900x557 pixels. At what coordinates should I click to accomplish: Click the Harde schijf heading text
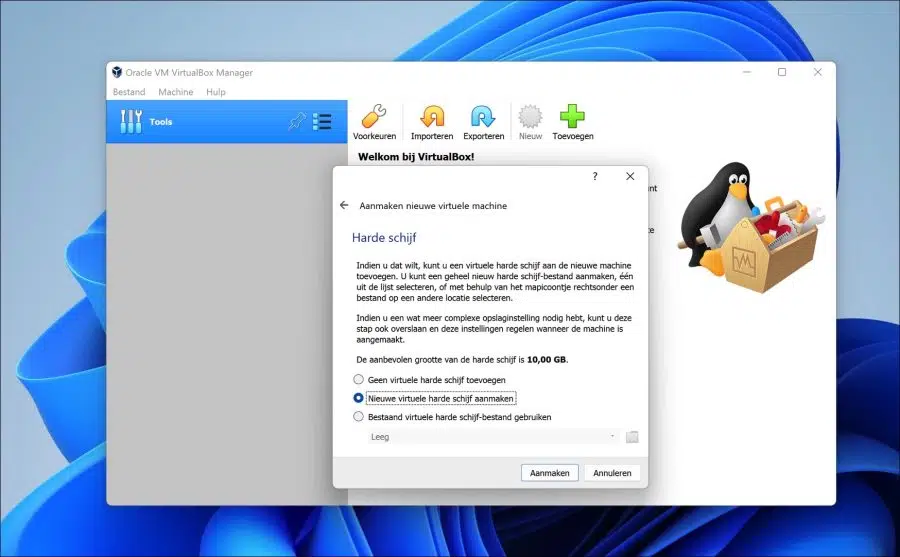(384, 238)
